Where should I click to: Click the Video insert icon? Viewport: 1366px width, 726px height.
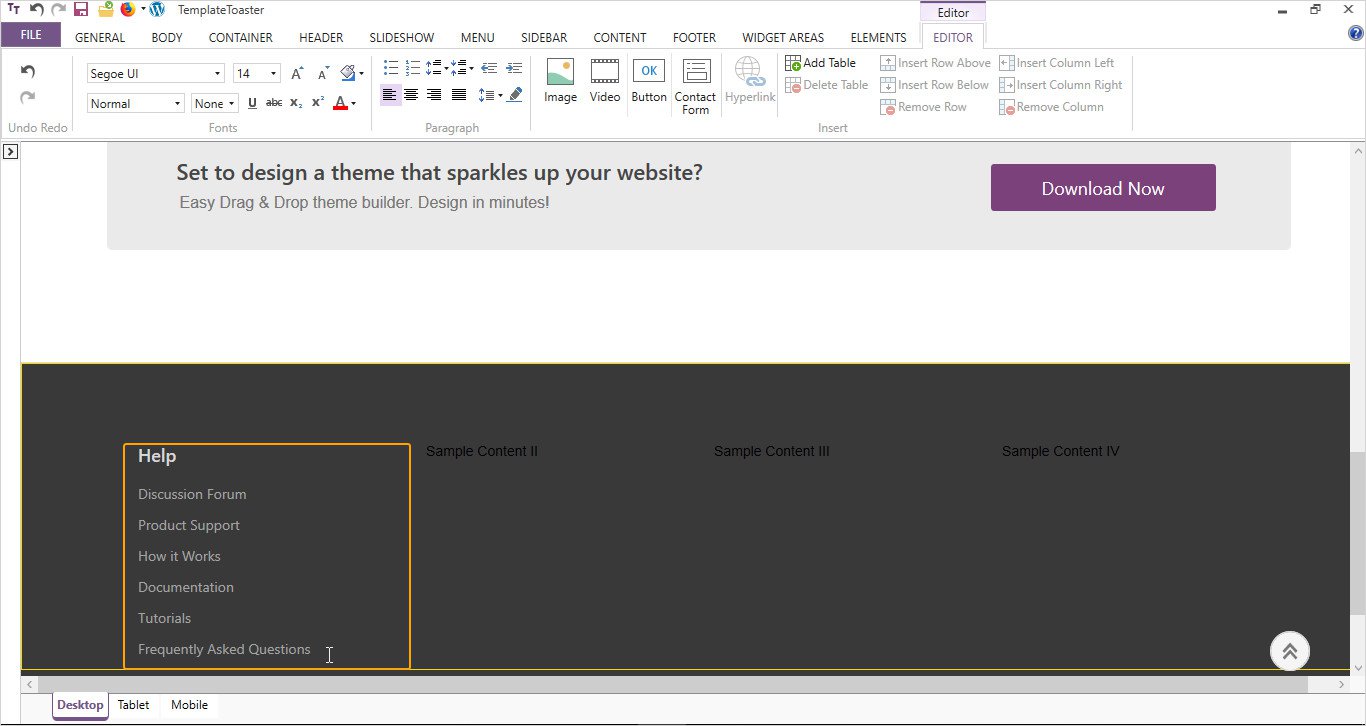tap(604, 80)
